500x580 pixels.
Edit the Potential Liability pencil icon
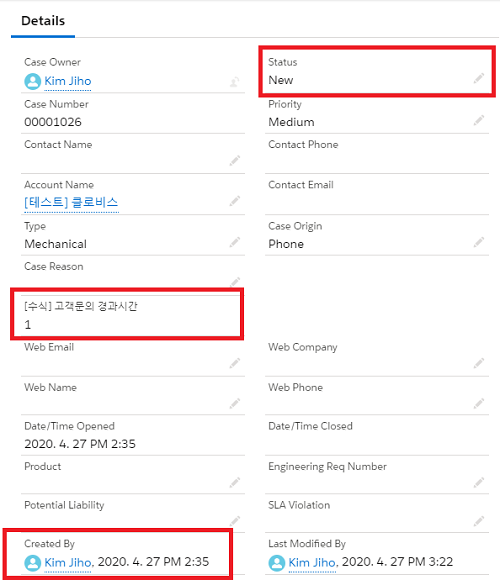point(234,521)
